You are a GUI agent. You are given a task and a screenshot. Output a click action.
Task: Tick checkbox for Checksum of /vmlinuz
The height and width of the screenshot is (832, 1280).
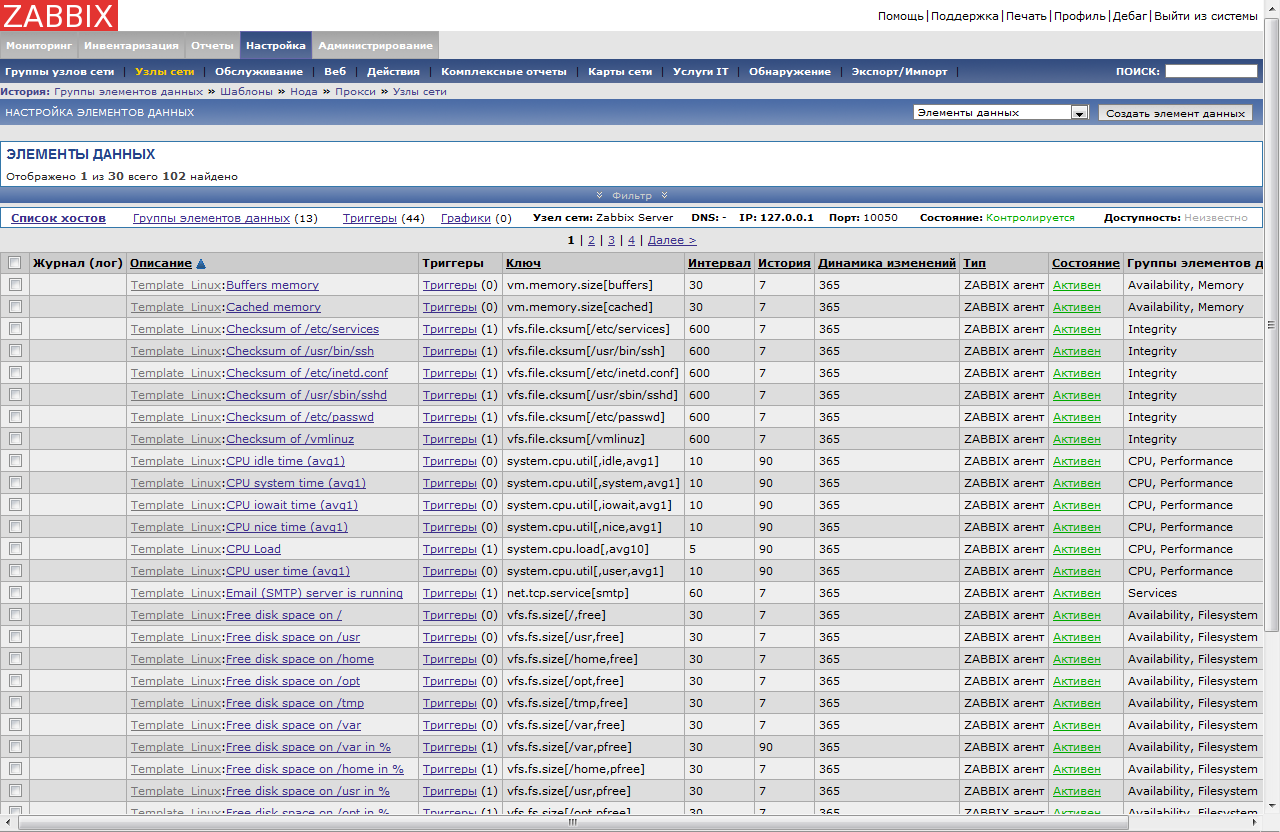coord(15,439)
